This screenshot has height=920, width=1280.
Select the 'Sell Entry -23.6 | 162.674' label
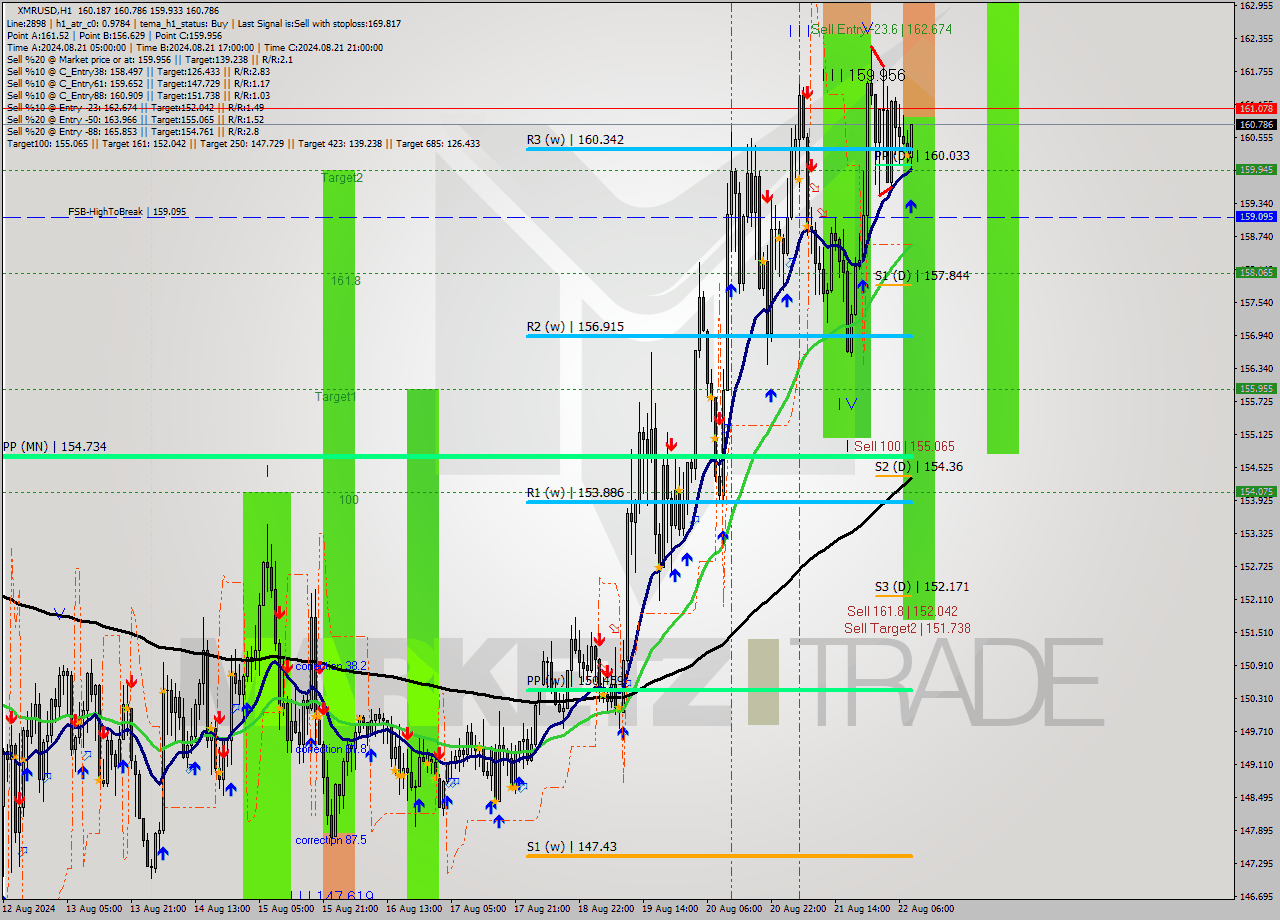[882, 30]
